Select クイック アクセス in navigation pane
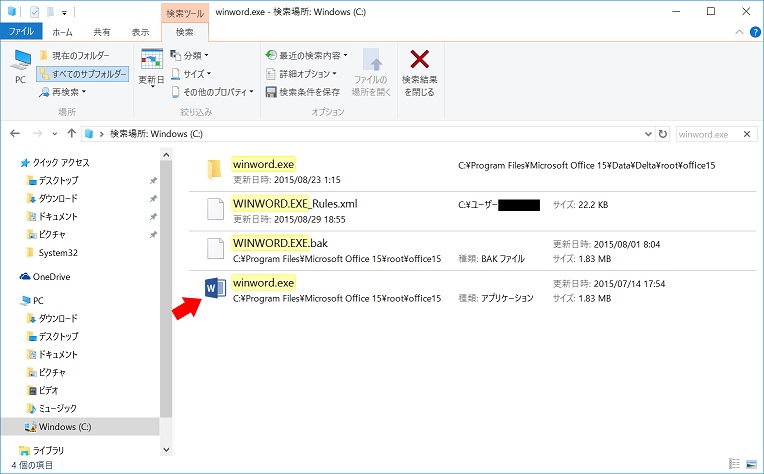Screen dimensions: 764x474 point(55,163)
